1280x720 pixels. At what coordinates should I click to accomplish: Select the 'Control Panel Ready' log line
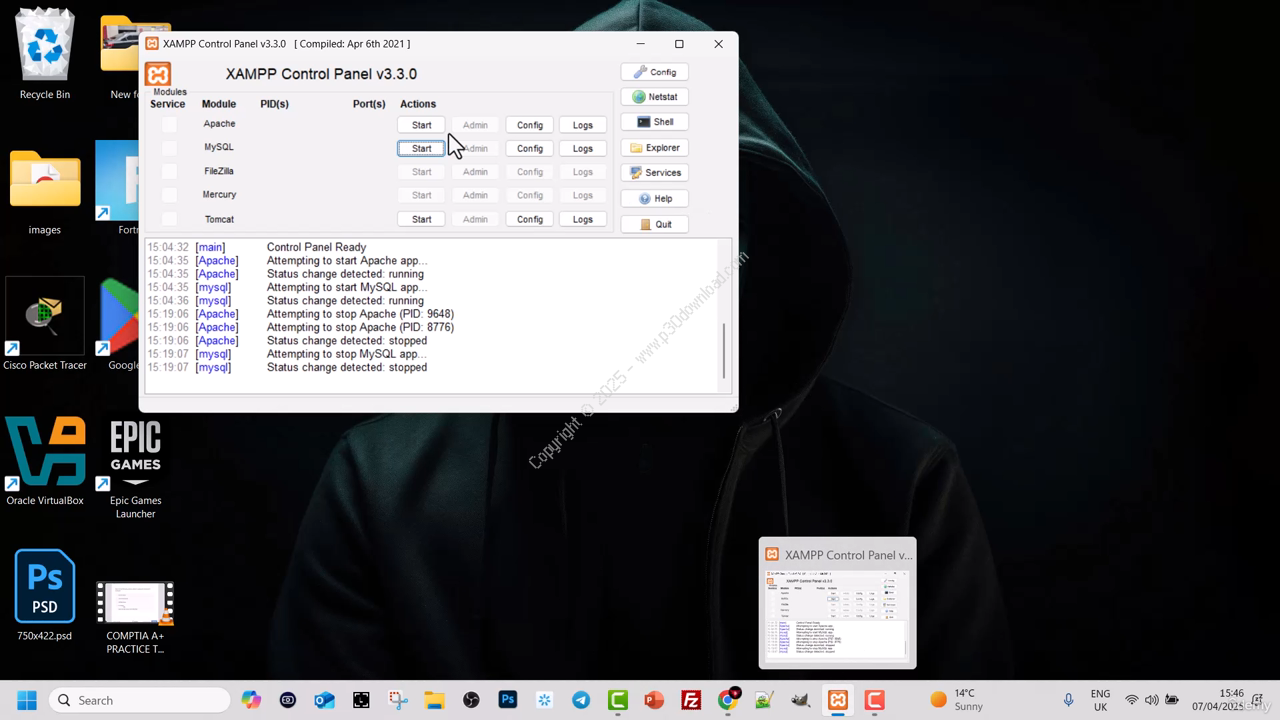(x=316, y=247)
